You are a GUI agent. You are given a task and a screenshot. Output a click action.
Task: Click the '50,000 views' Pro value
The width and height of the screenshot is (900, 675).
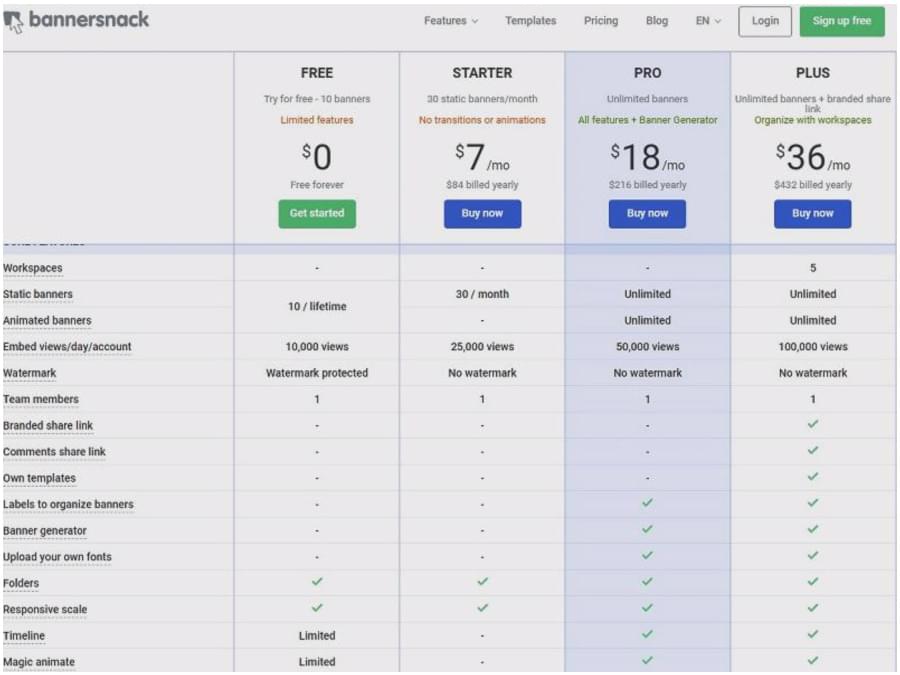647,347
